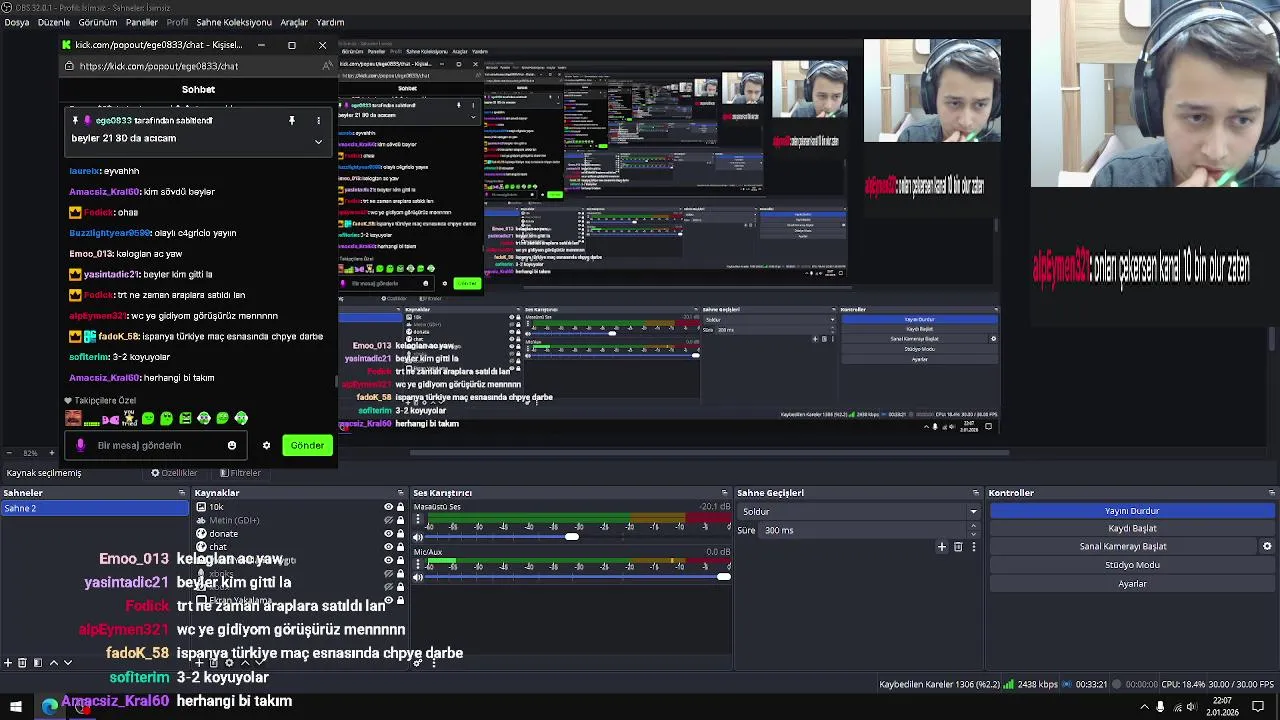Click Yayını Durdur to stop streaming
Viewport: 1280px width, 720px height.
pyautogui.click(x=1132, y=511)
